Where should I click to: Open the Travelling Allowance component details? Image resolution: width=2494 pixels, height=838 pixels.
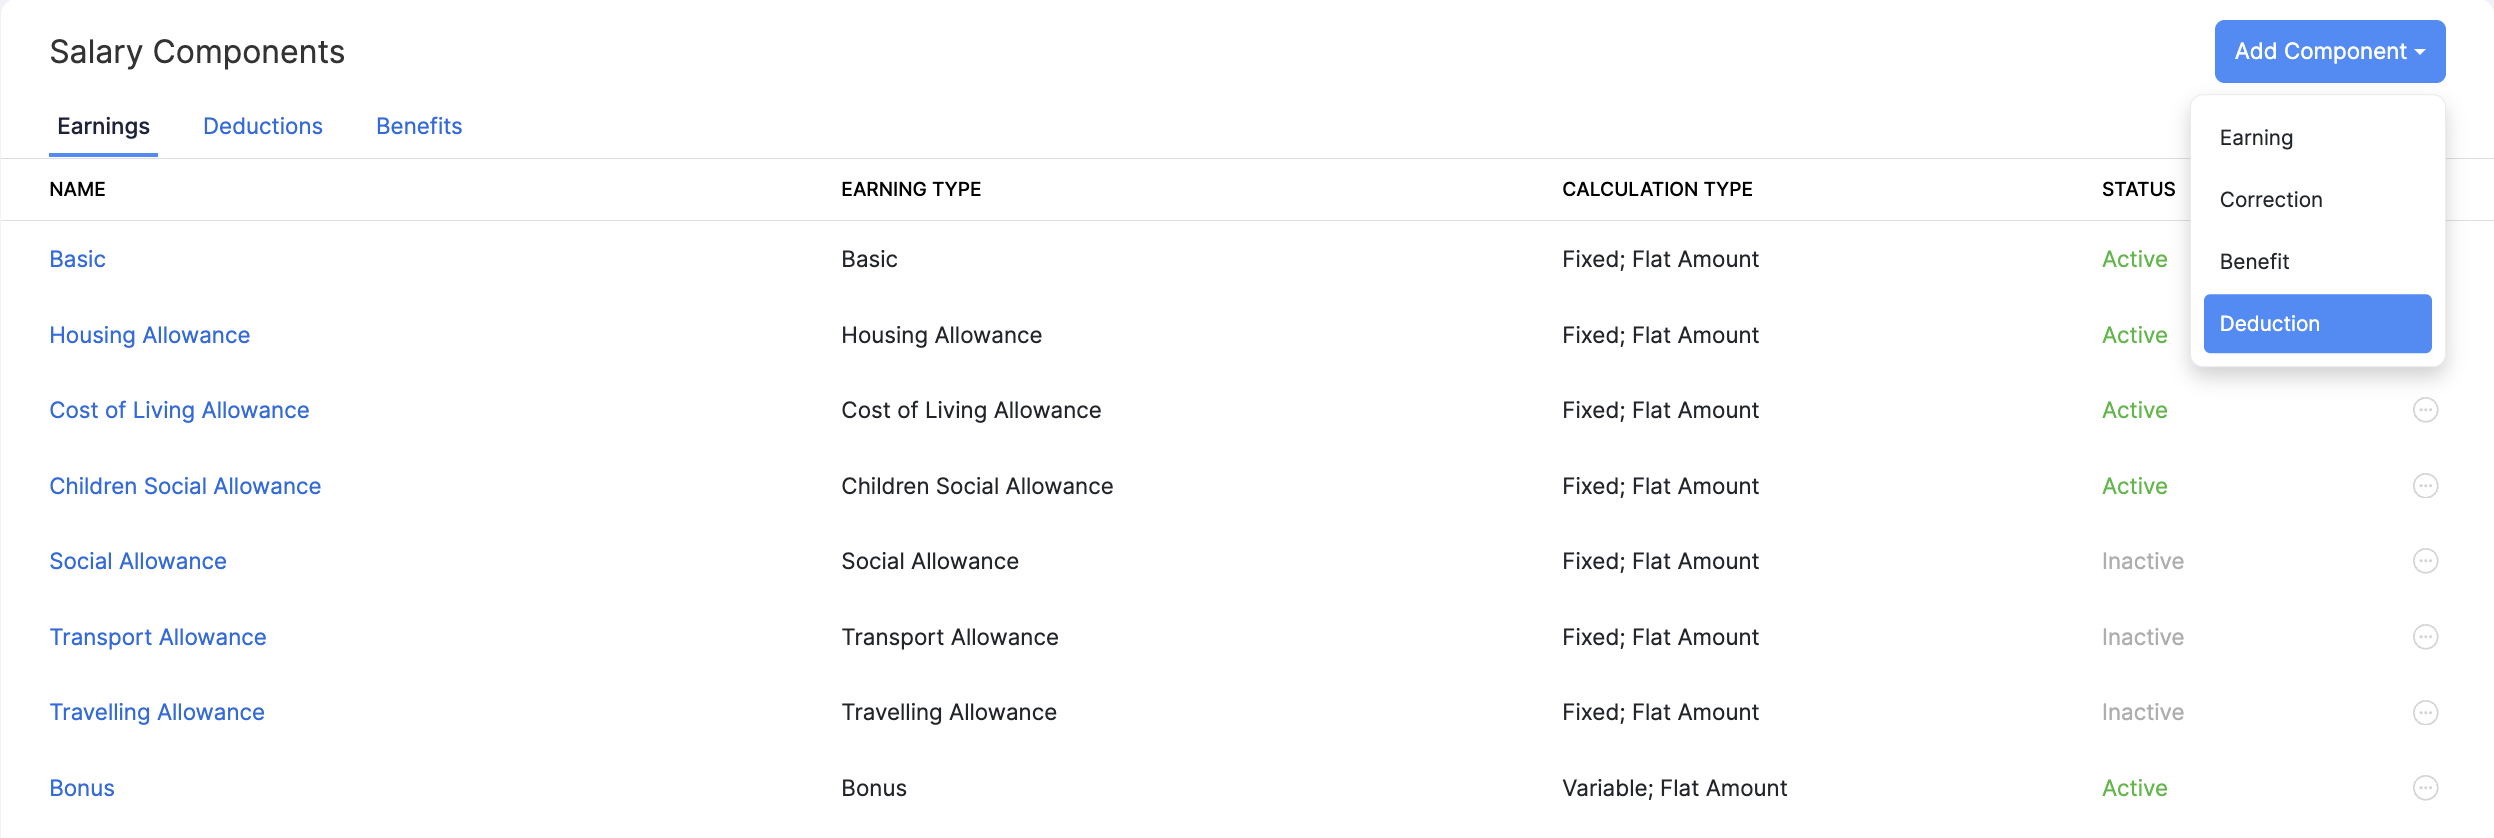point(157,711)
